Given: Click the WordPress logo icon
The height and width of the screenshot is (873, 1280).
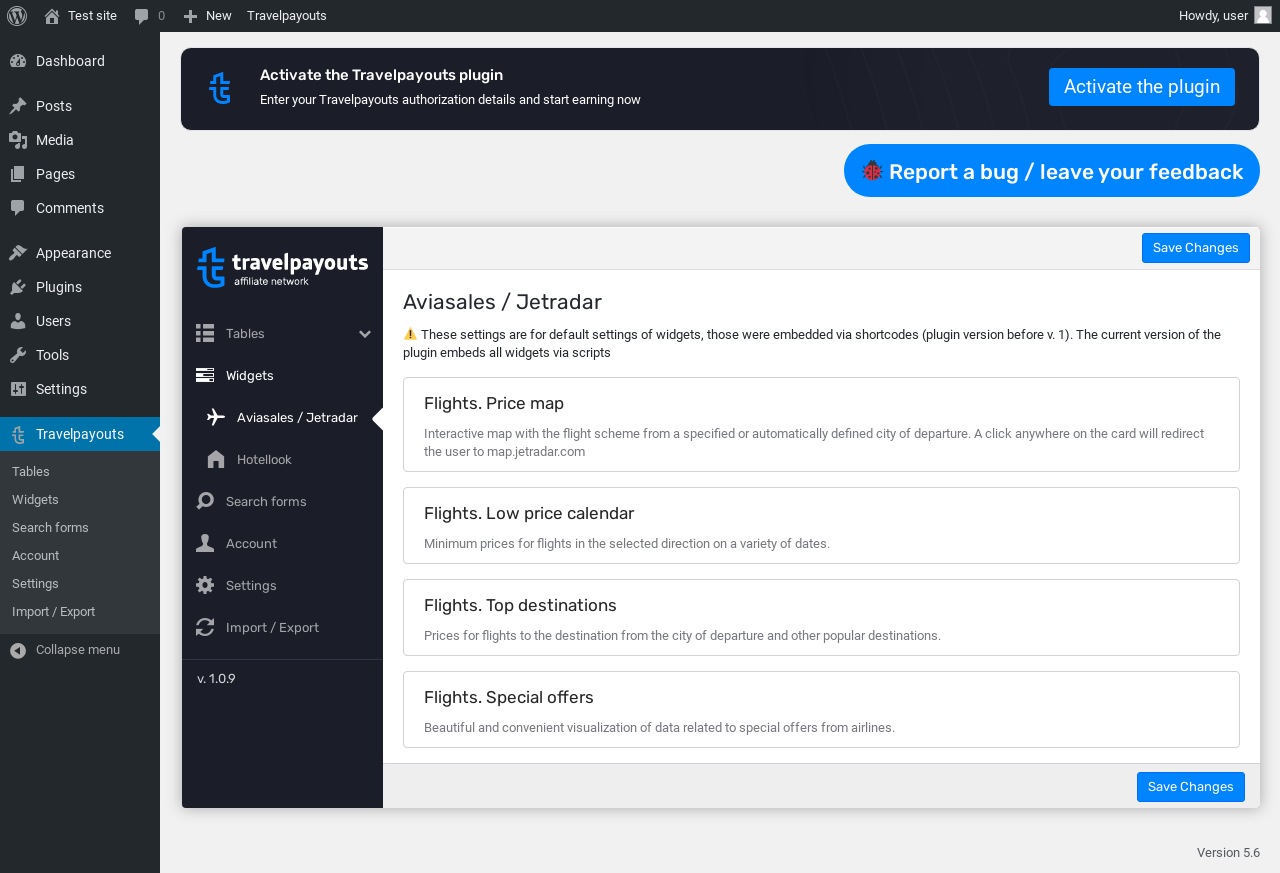Looking at the screenshot, I should pyautogui.click(x=17, y=15).
